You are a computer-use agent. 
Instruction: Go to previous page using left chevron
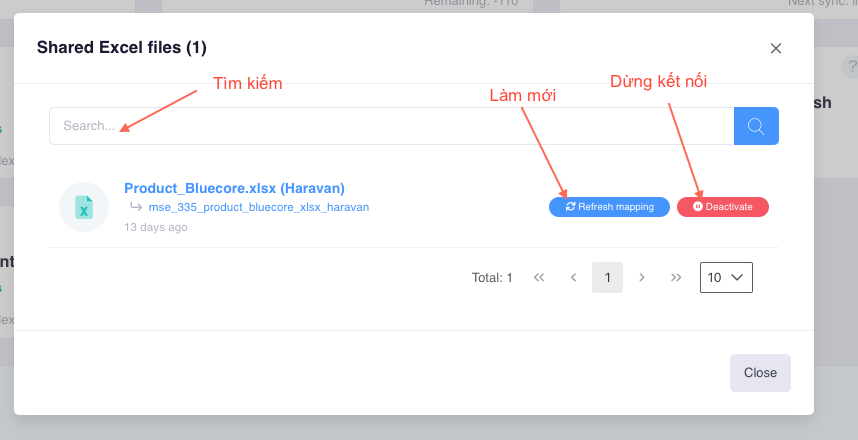(573, 277)
